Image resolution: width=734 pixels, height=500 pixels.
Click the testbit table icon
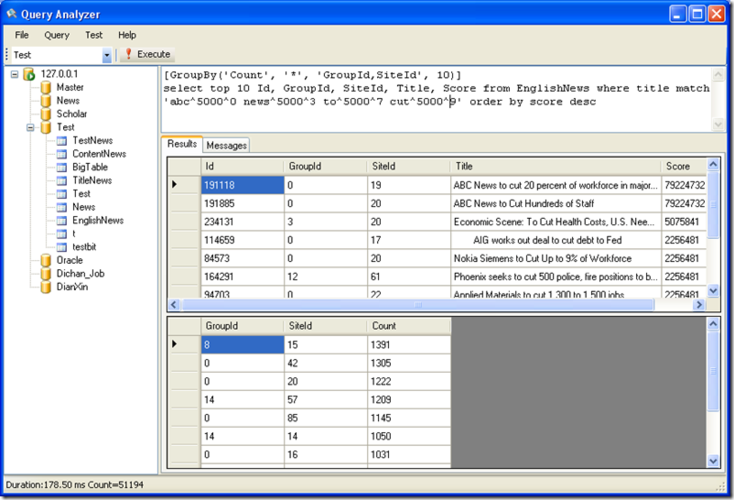pyautogui.click(x=61, y=247)
